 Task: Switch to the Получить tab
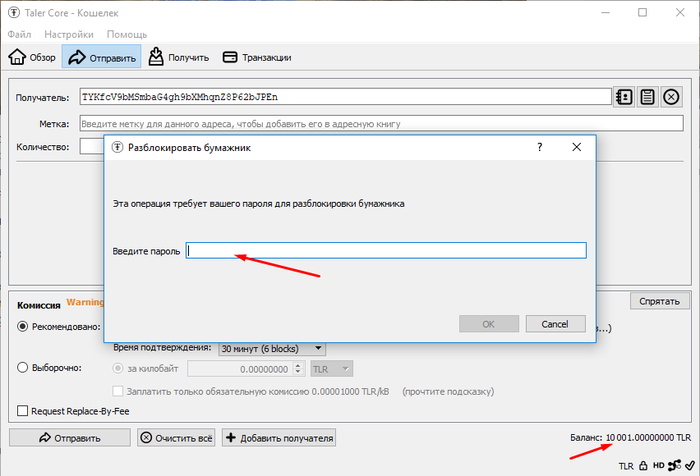tap(179, 57)
